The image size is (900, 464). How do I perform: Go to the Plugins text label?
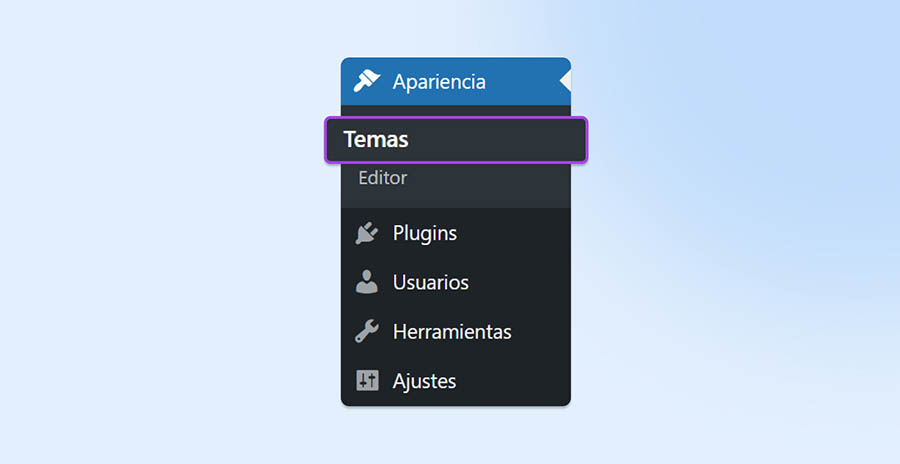pos(425,233)
